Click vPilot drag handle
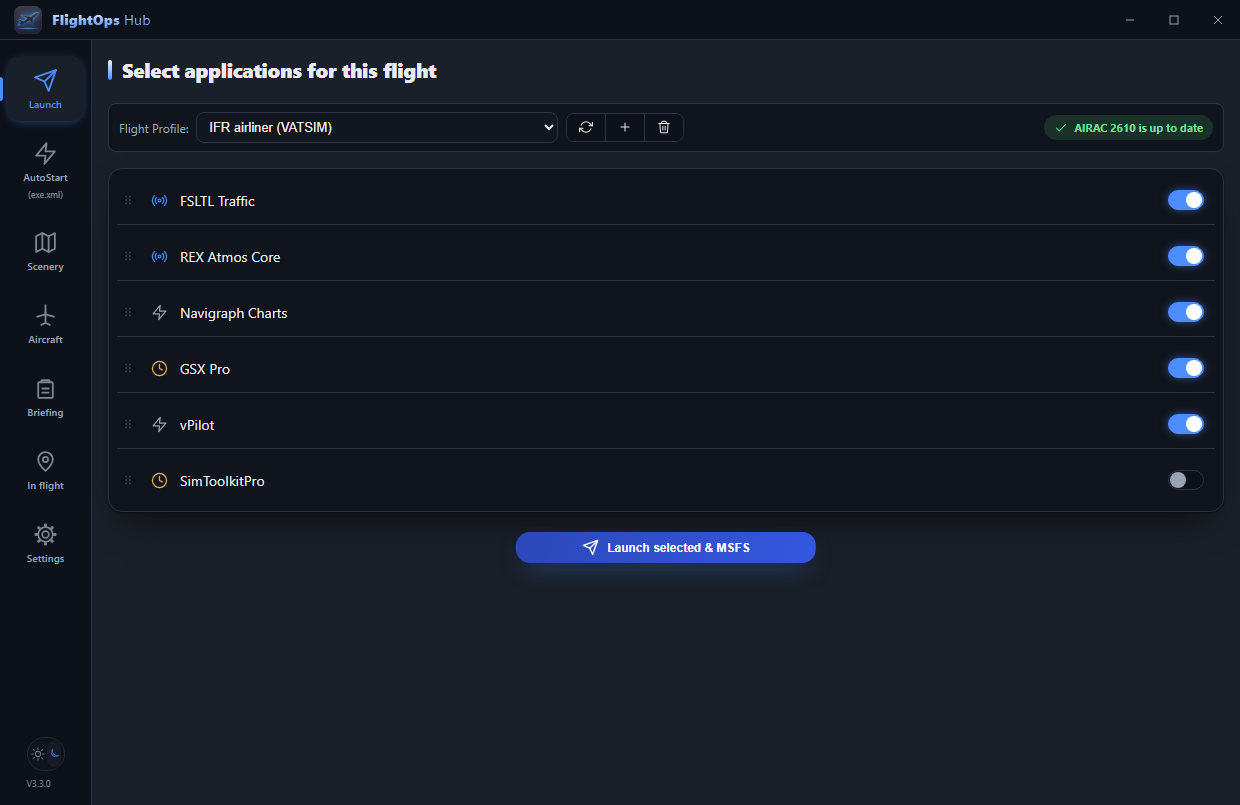This screenshot has width=1240, height=805. pos(128,425)
